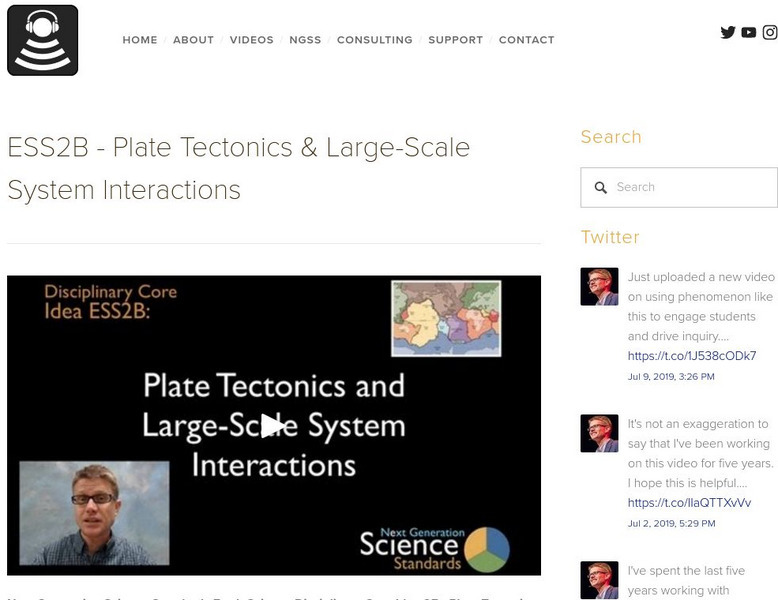The height and width of the screenshot is (600, 778).
Task: Open the Consulting page
Action: [x=374, y=40]
